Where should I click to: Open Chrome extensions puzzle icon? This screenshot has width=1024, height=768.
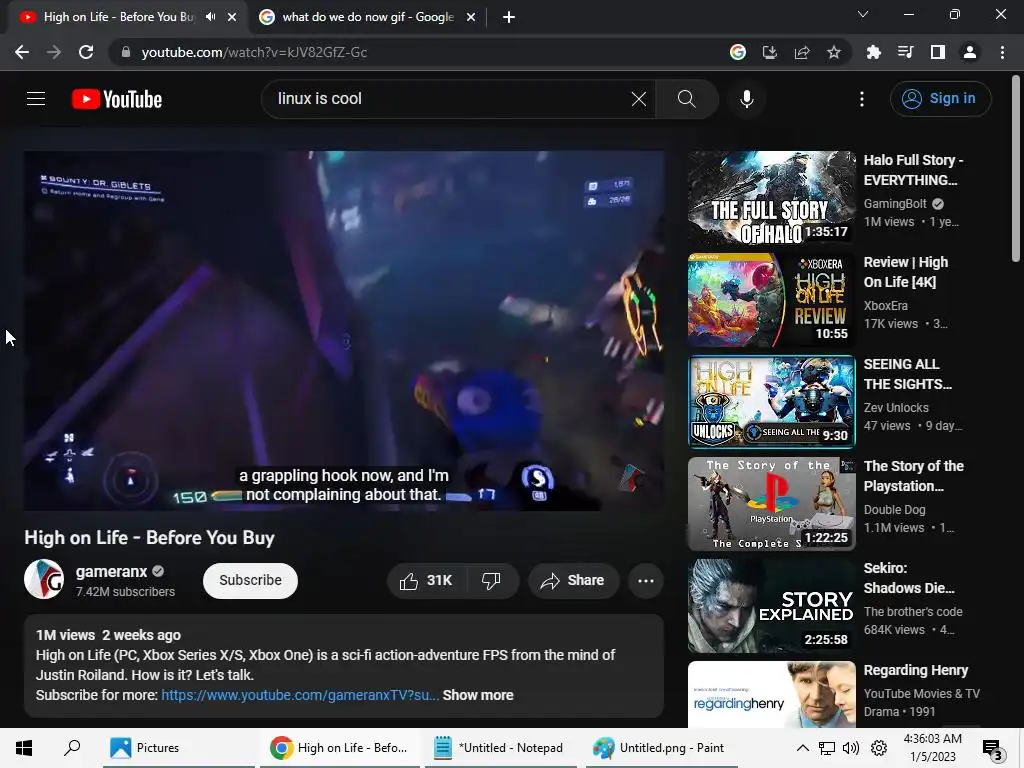pos(873,52)
